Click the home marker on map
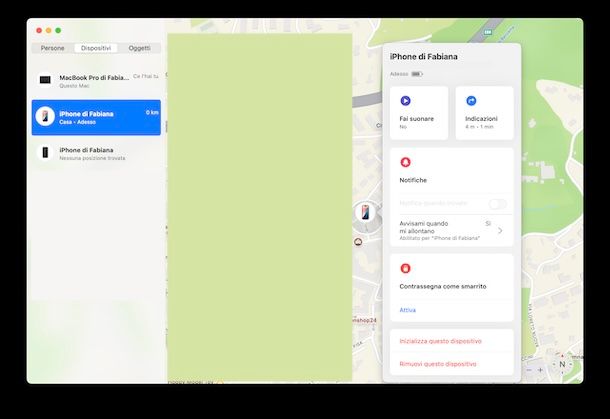The height and width of the screenshot is (419, 610). 358,242
